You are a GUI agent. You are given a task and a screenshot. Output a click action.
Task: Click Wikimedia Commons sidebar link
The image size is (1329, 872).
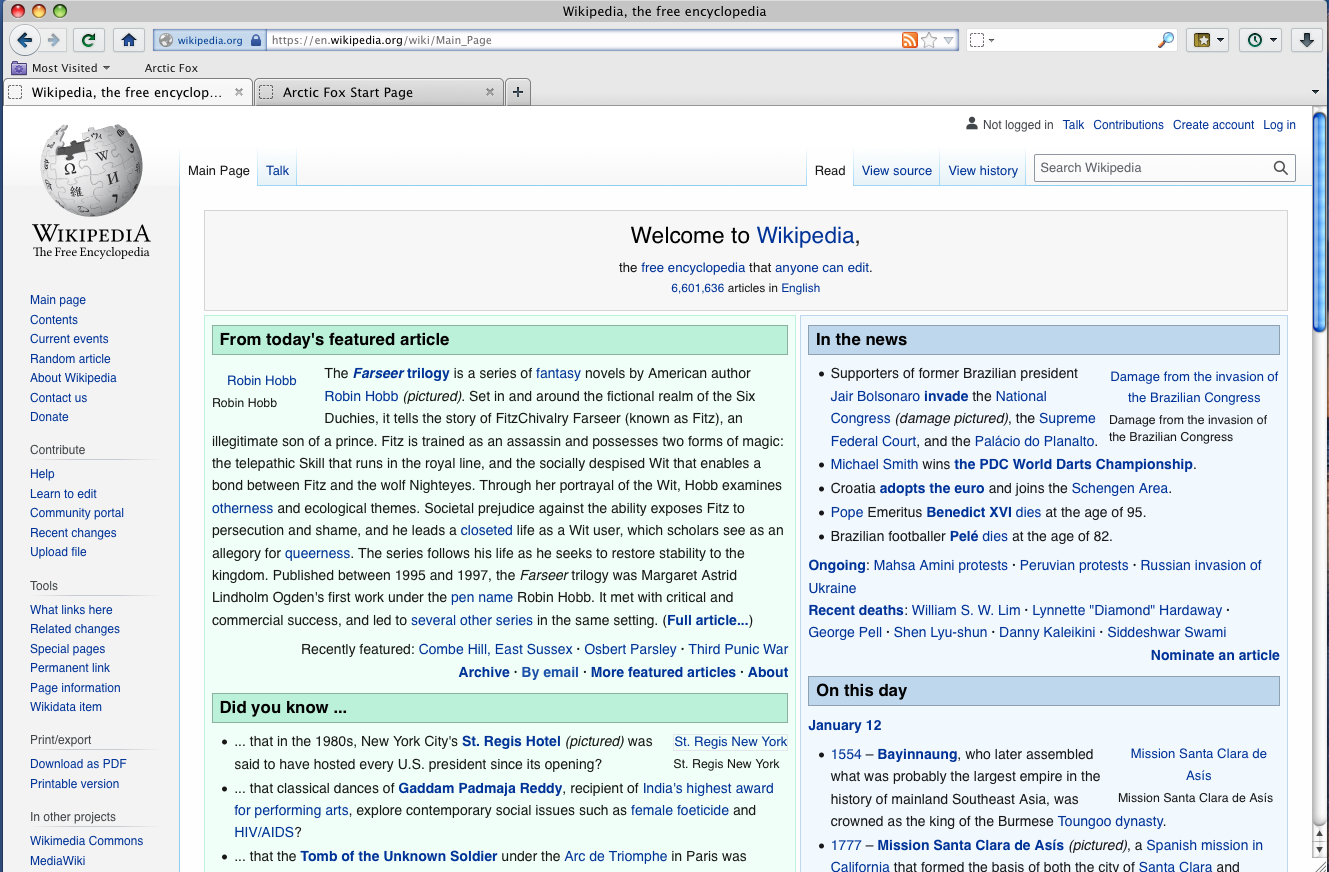pyautogui.click(x=86, y=841)
